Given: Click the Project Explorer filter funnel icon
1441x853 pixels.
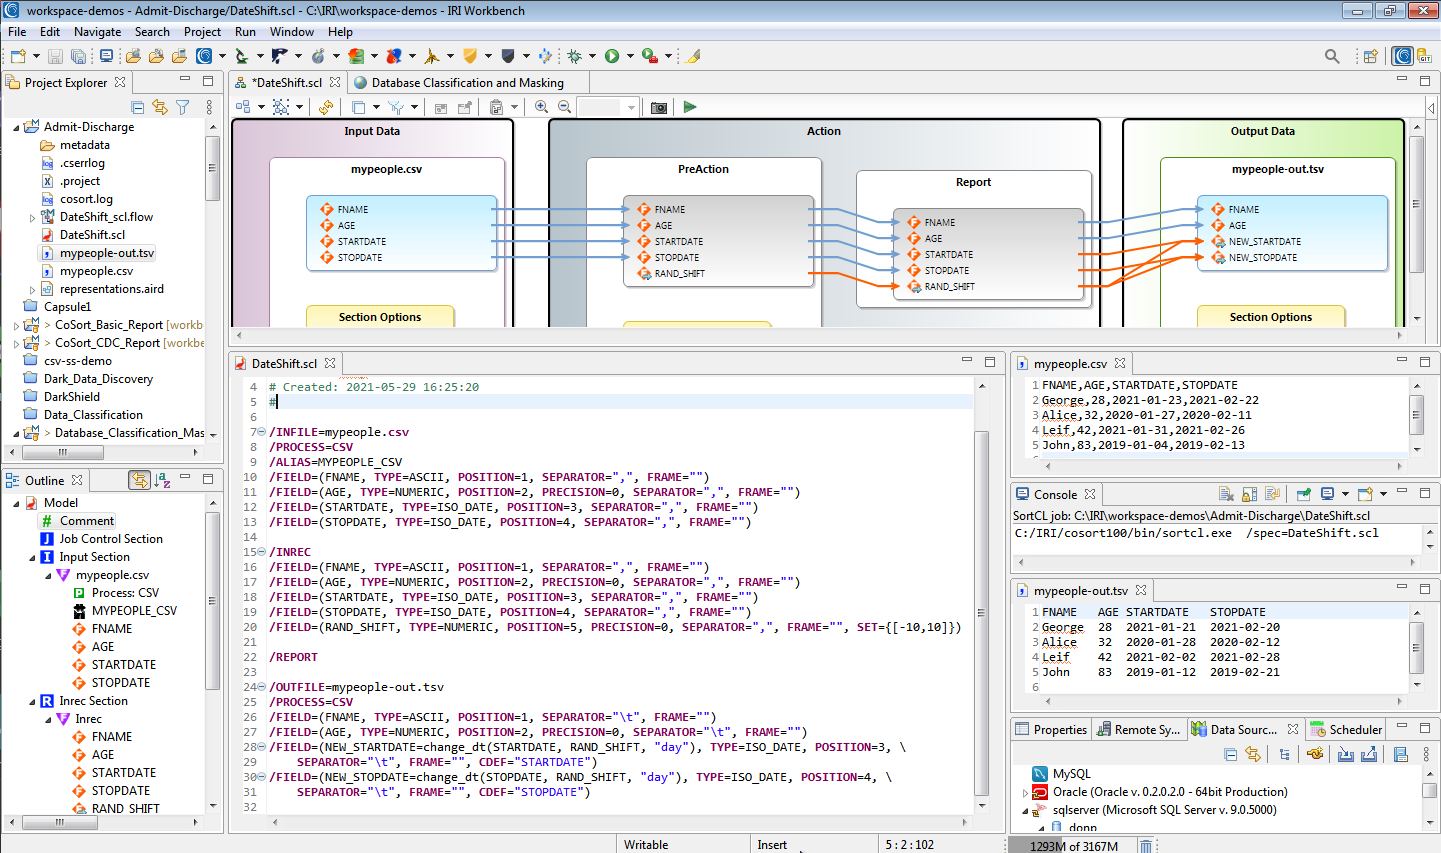Looking at the screenshot, I should 183,107.
